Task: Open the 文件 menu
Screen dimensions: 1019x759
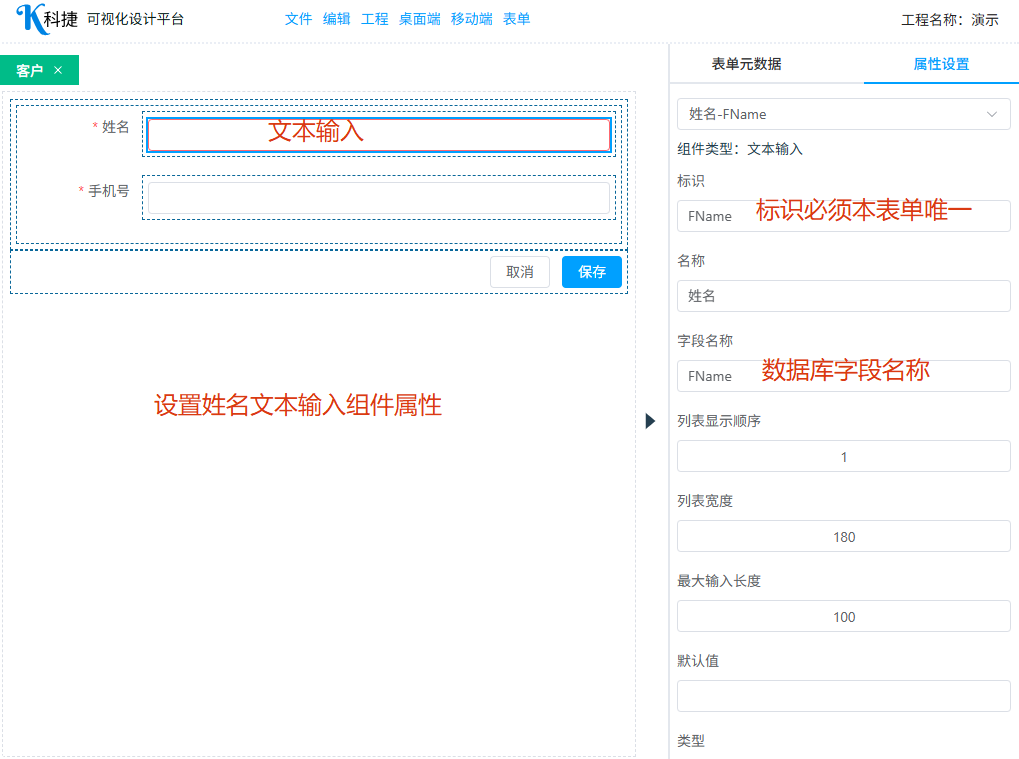Action: pos(298,19)
